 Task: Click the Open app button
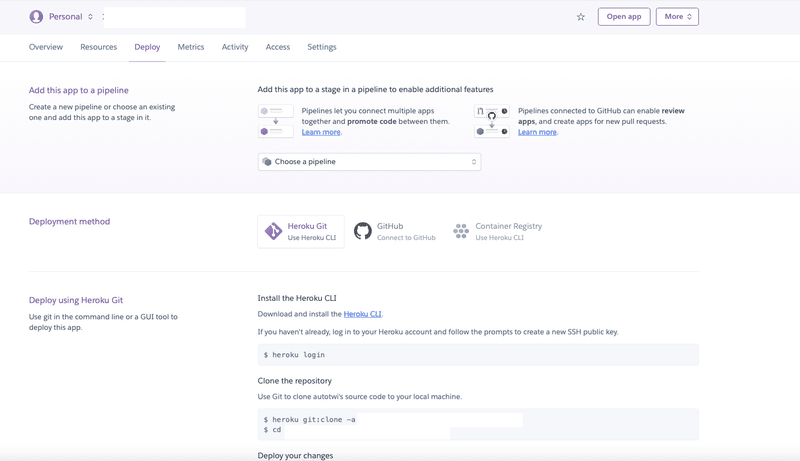click(x=624, y=17)
